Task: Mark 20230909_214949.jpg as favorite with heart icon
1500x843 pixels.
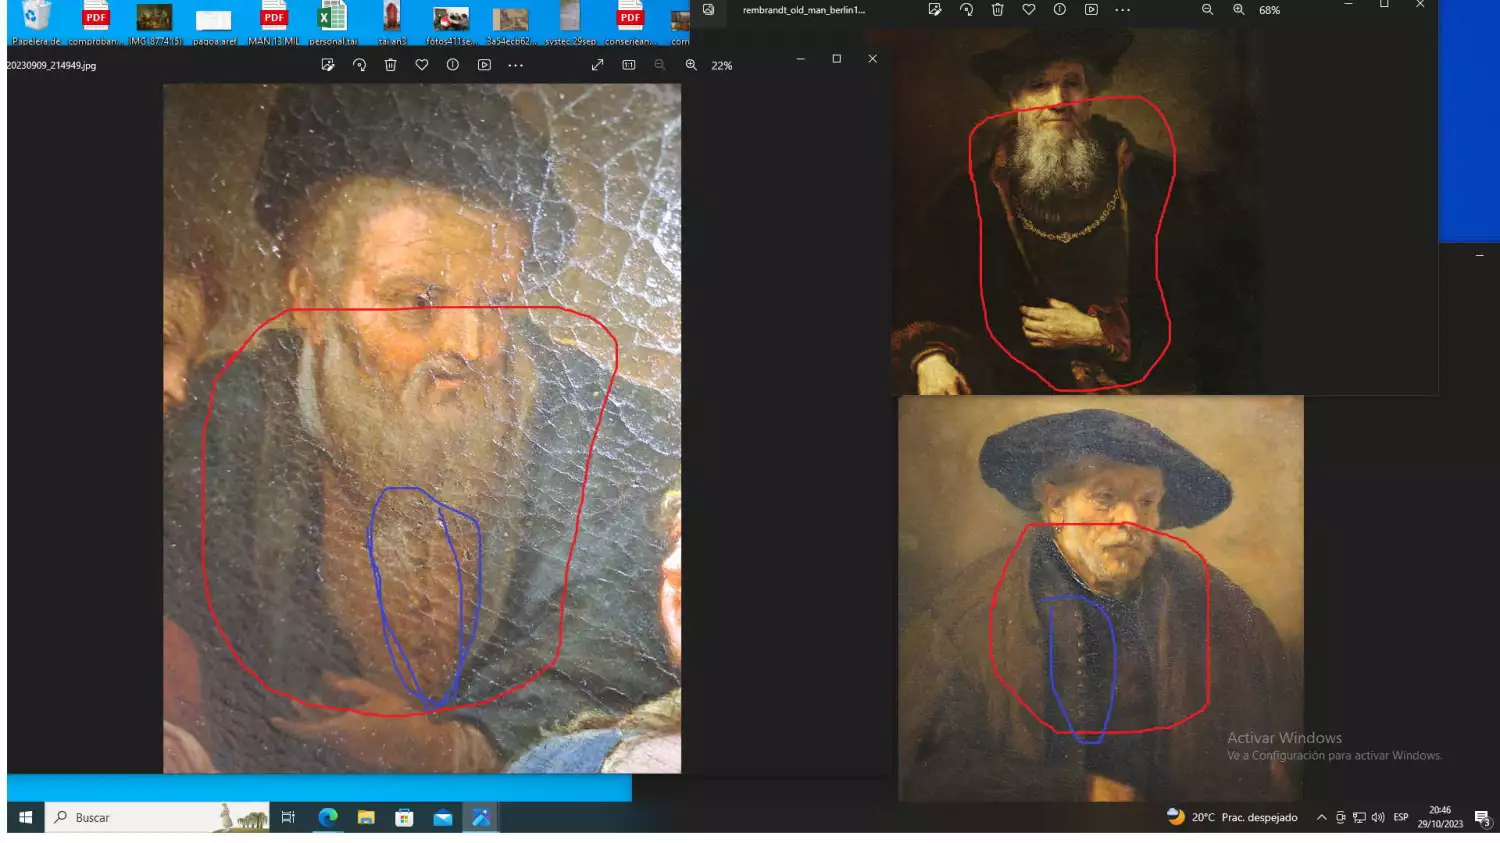Action: (x=422, y=65)
